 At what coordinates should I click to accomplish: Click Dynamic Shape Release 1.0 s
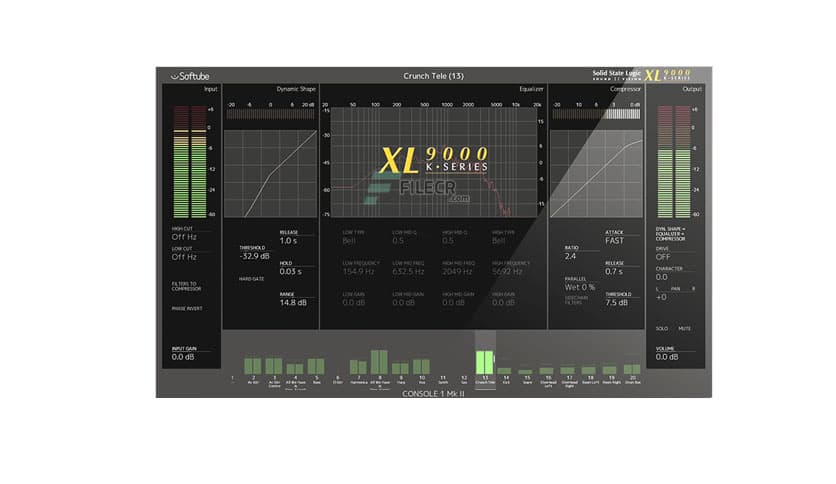click(x=288, y=241)
